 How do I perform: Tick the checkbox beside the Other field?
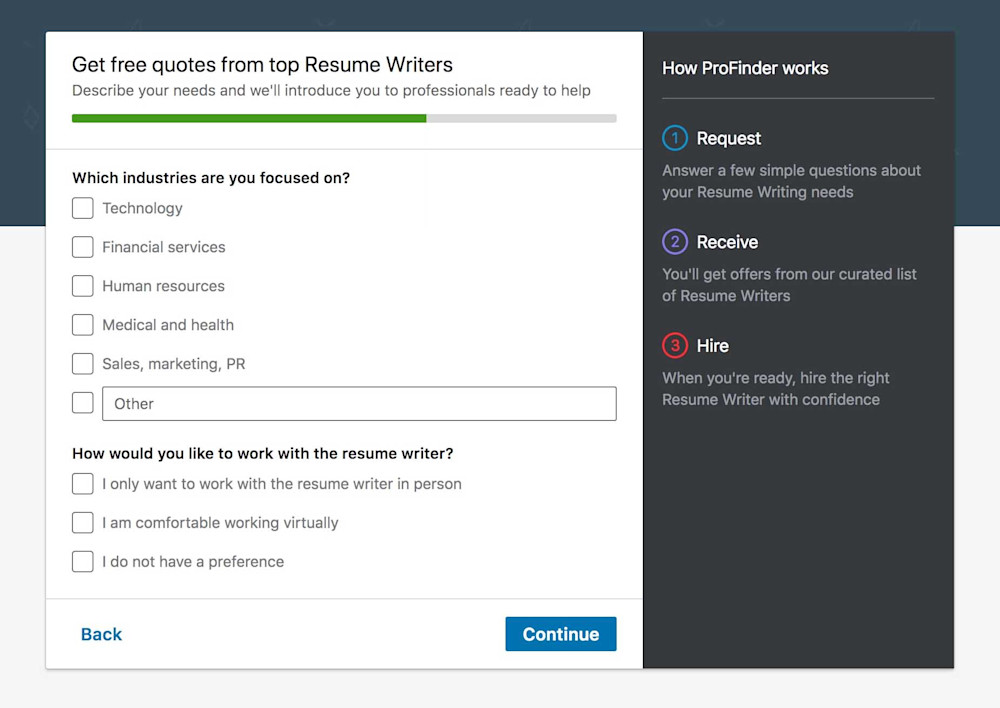[x=82, y=402]
